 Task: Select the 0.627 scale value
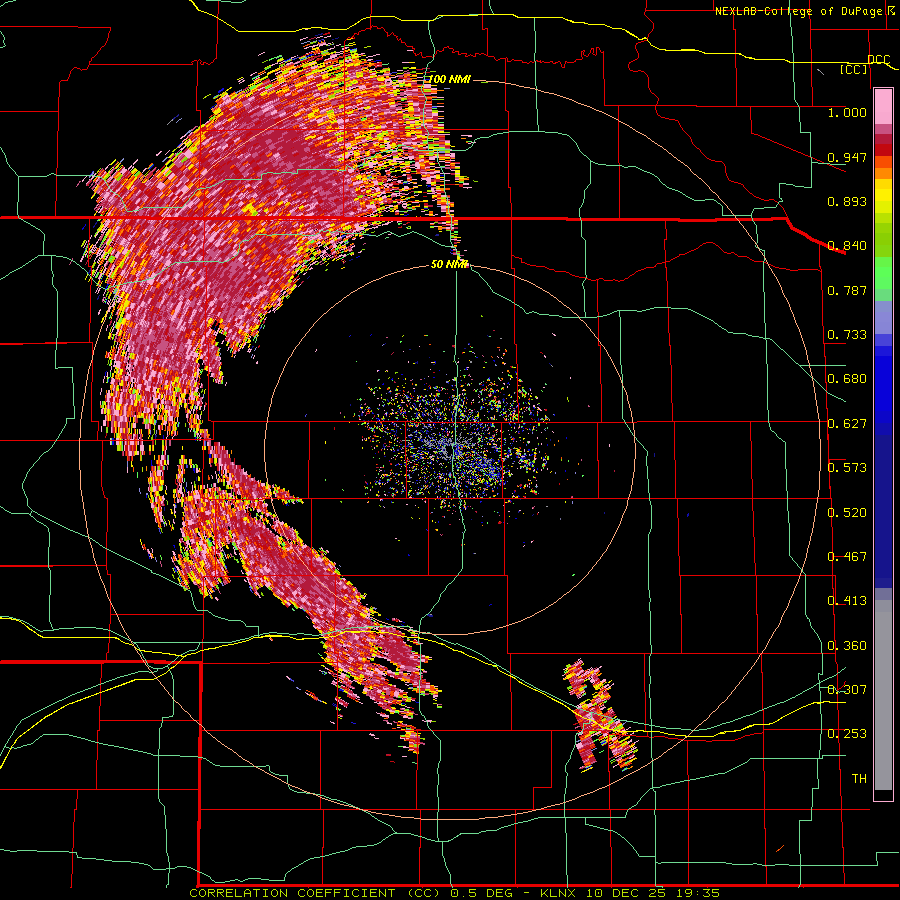coord(847,424)
